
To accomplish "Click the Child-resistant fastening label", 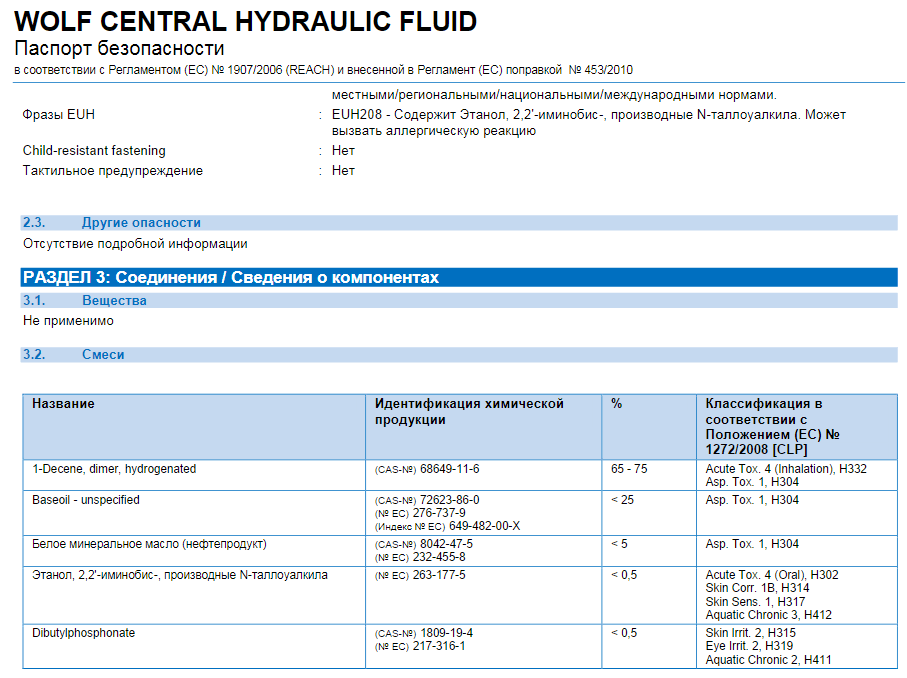I will (94, 150).
